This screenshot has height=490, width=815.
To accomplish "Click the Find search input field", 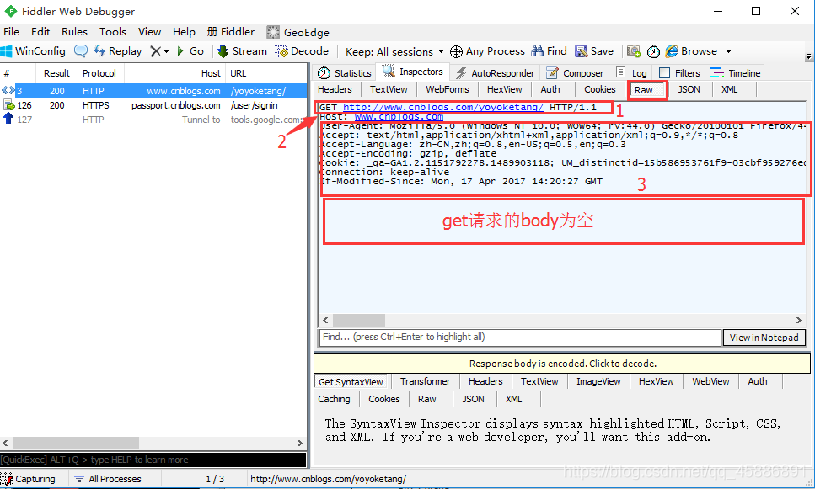I will click(x=520, y=337).
